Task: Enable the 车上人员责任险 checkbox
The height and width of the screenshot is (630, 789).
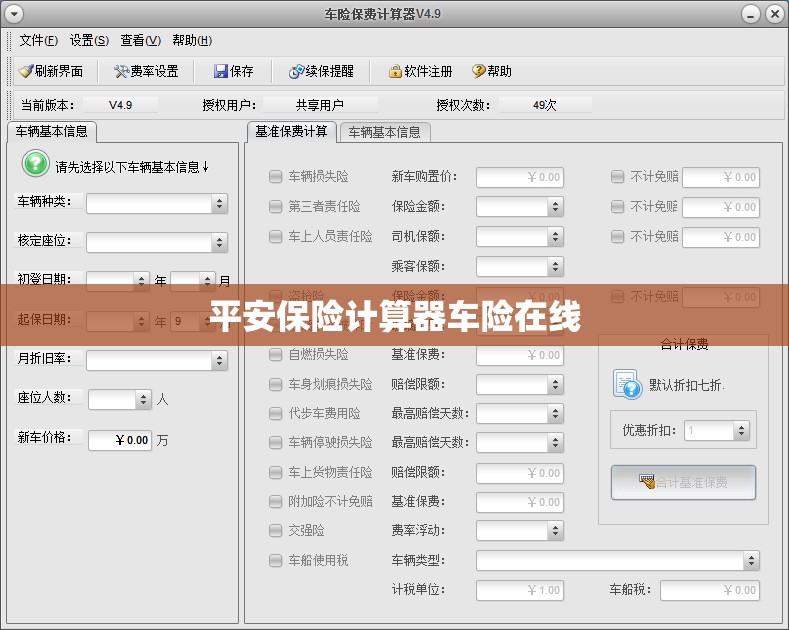Action: point(275,237)
